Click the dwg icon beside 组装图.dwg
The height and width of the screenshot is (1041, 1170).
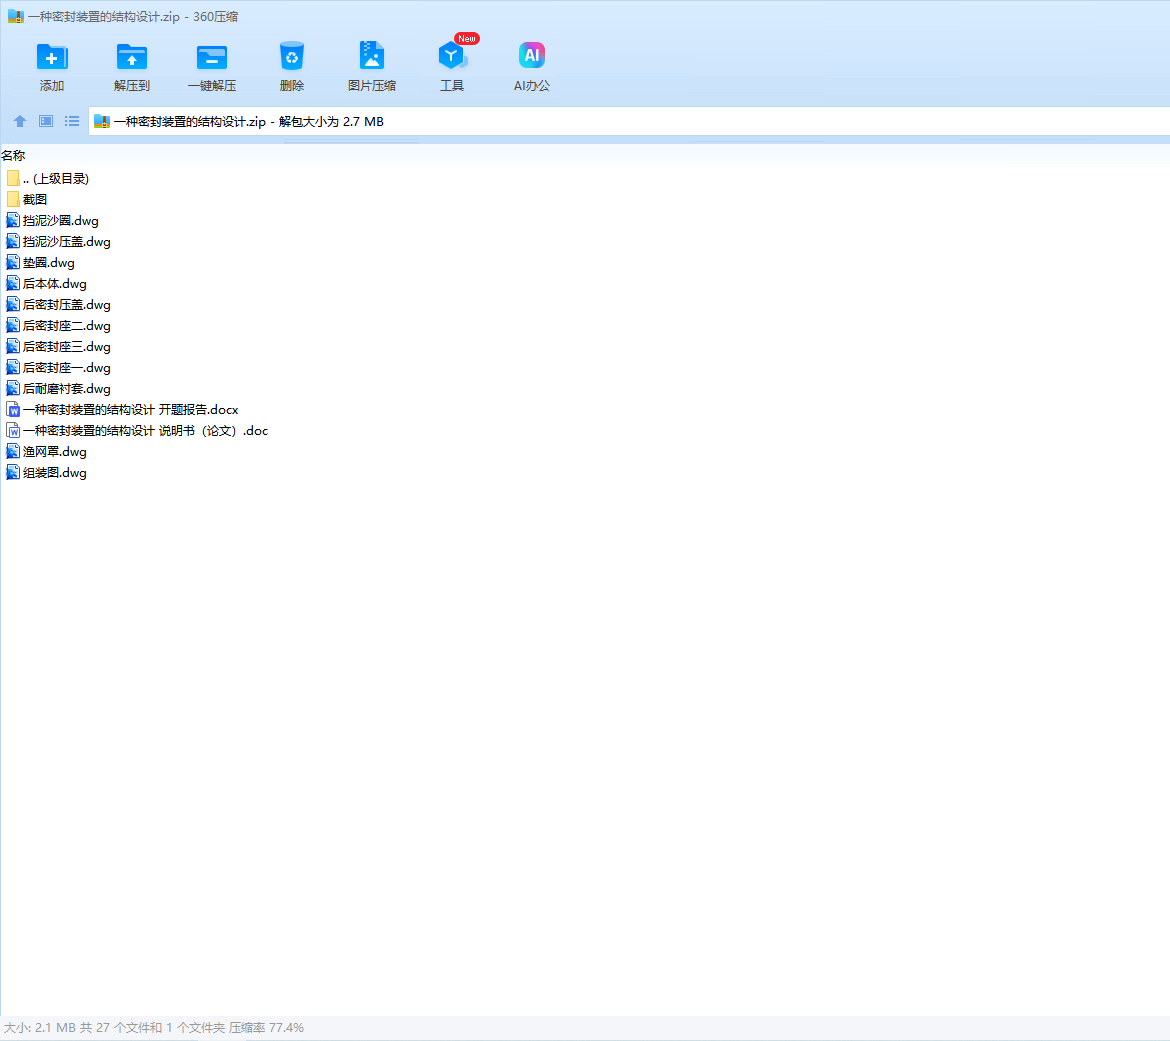coord(13,472)
